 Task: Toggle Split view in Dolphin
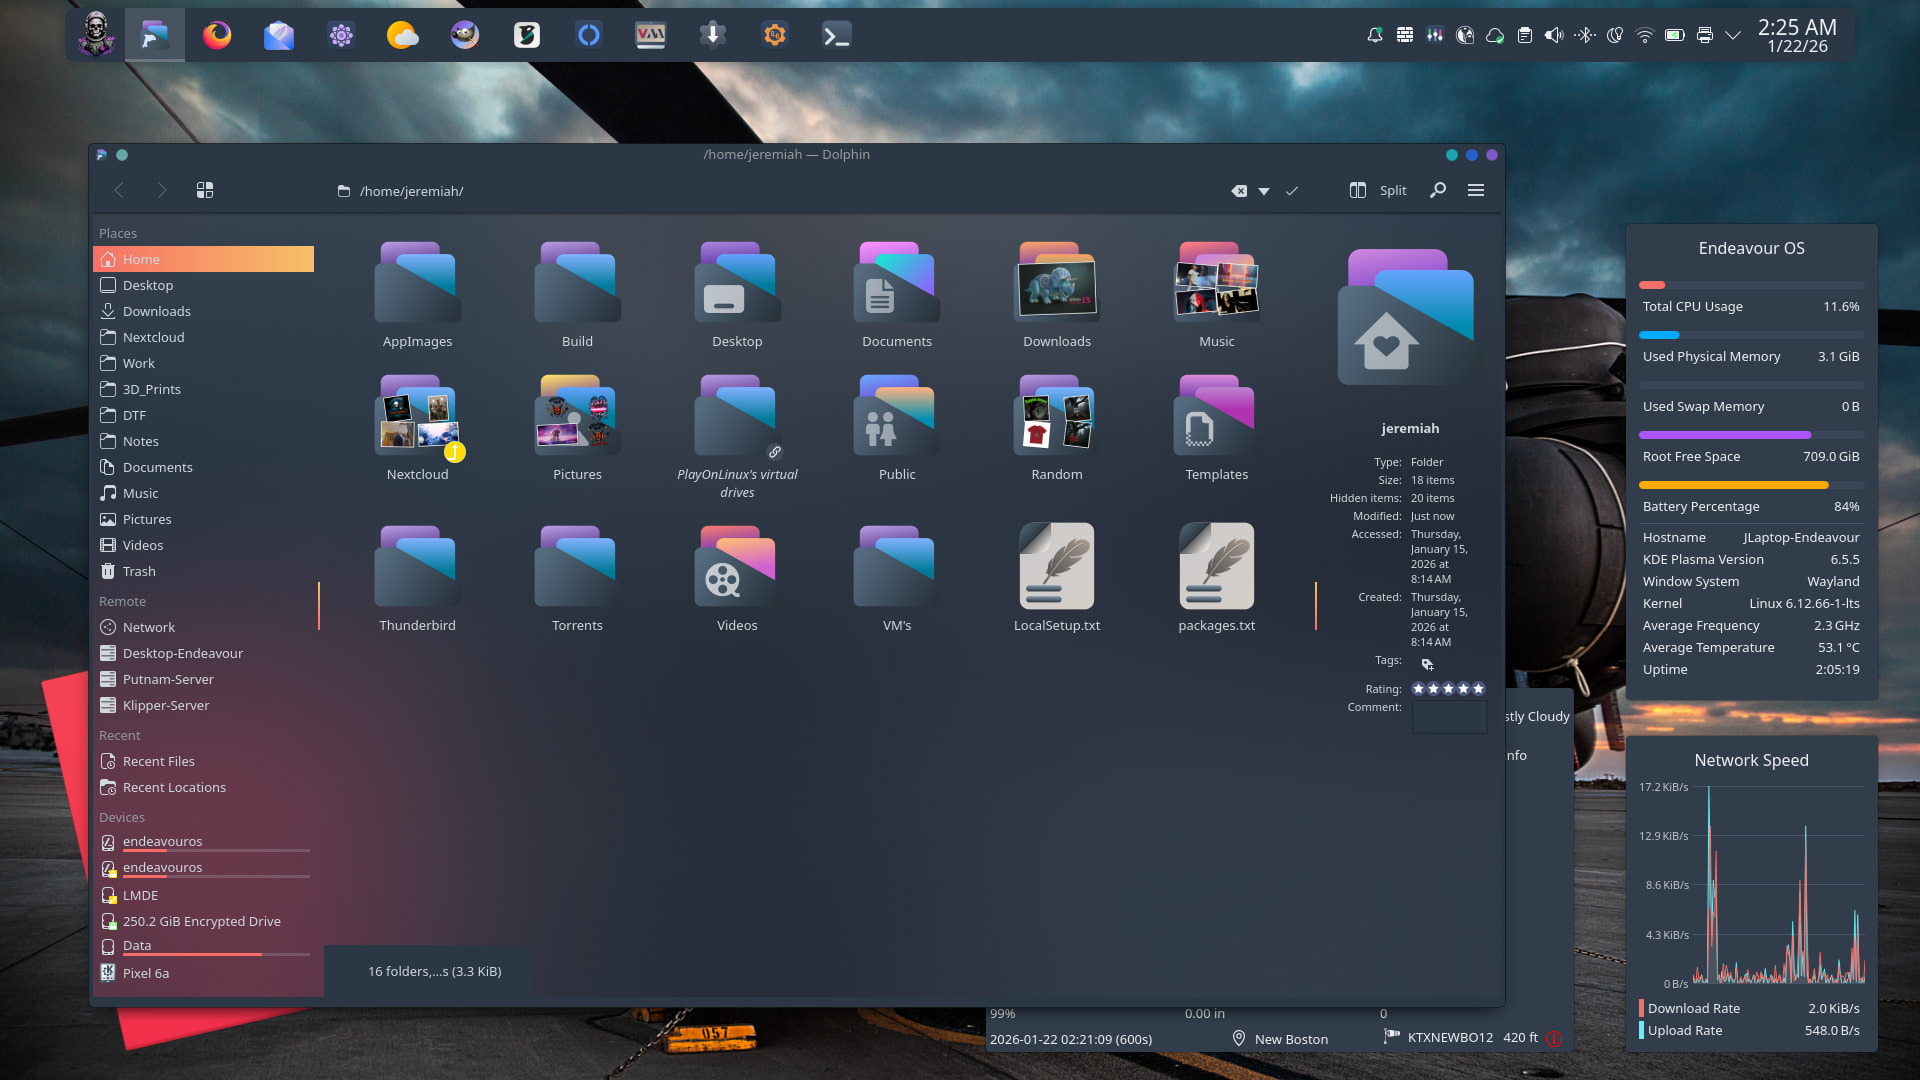tap(1378, 190)
